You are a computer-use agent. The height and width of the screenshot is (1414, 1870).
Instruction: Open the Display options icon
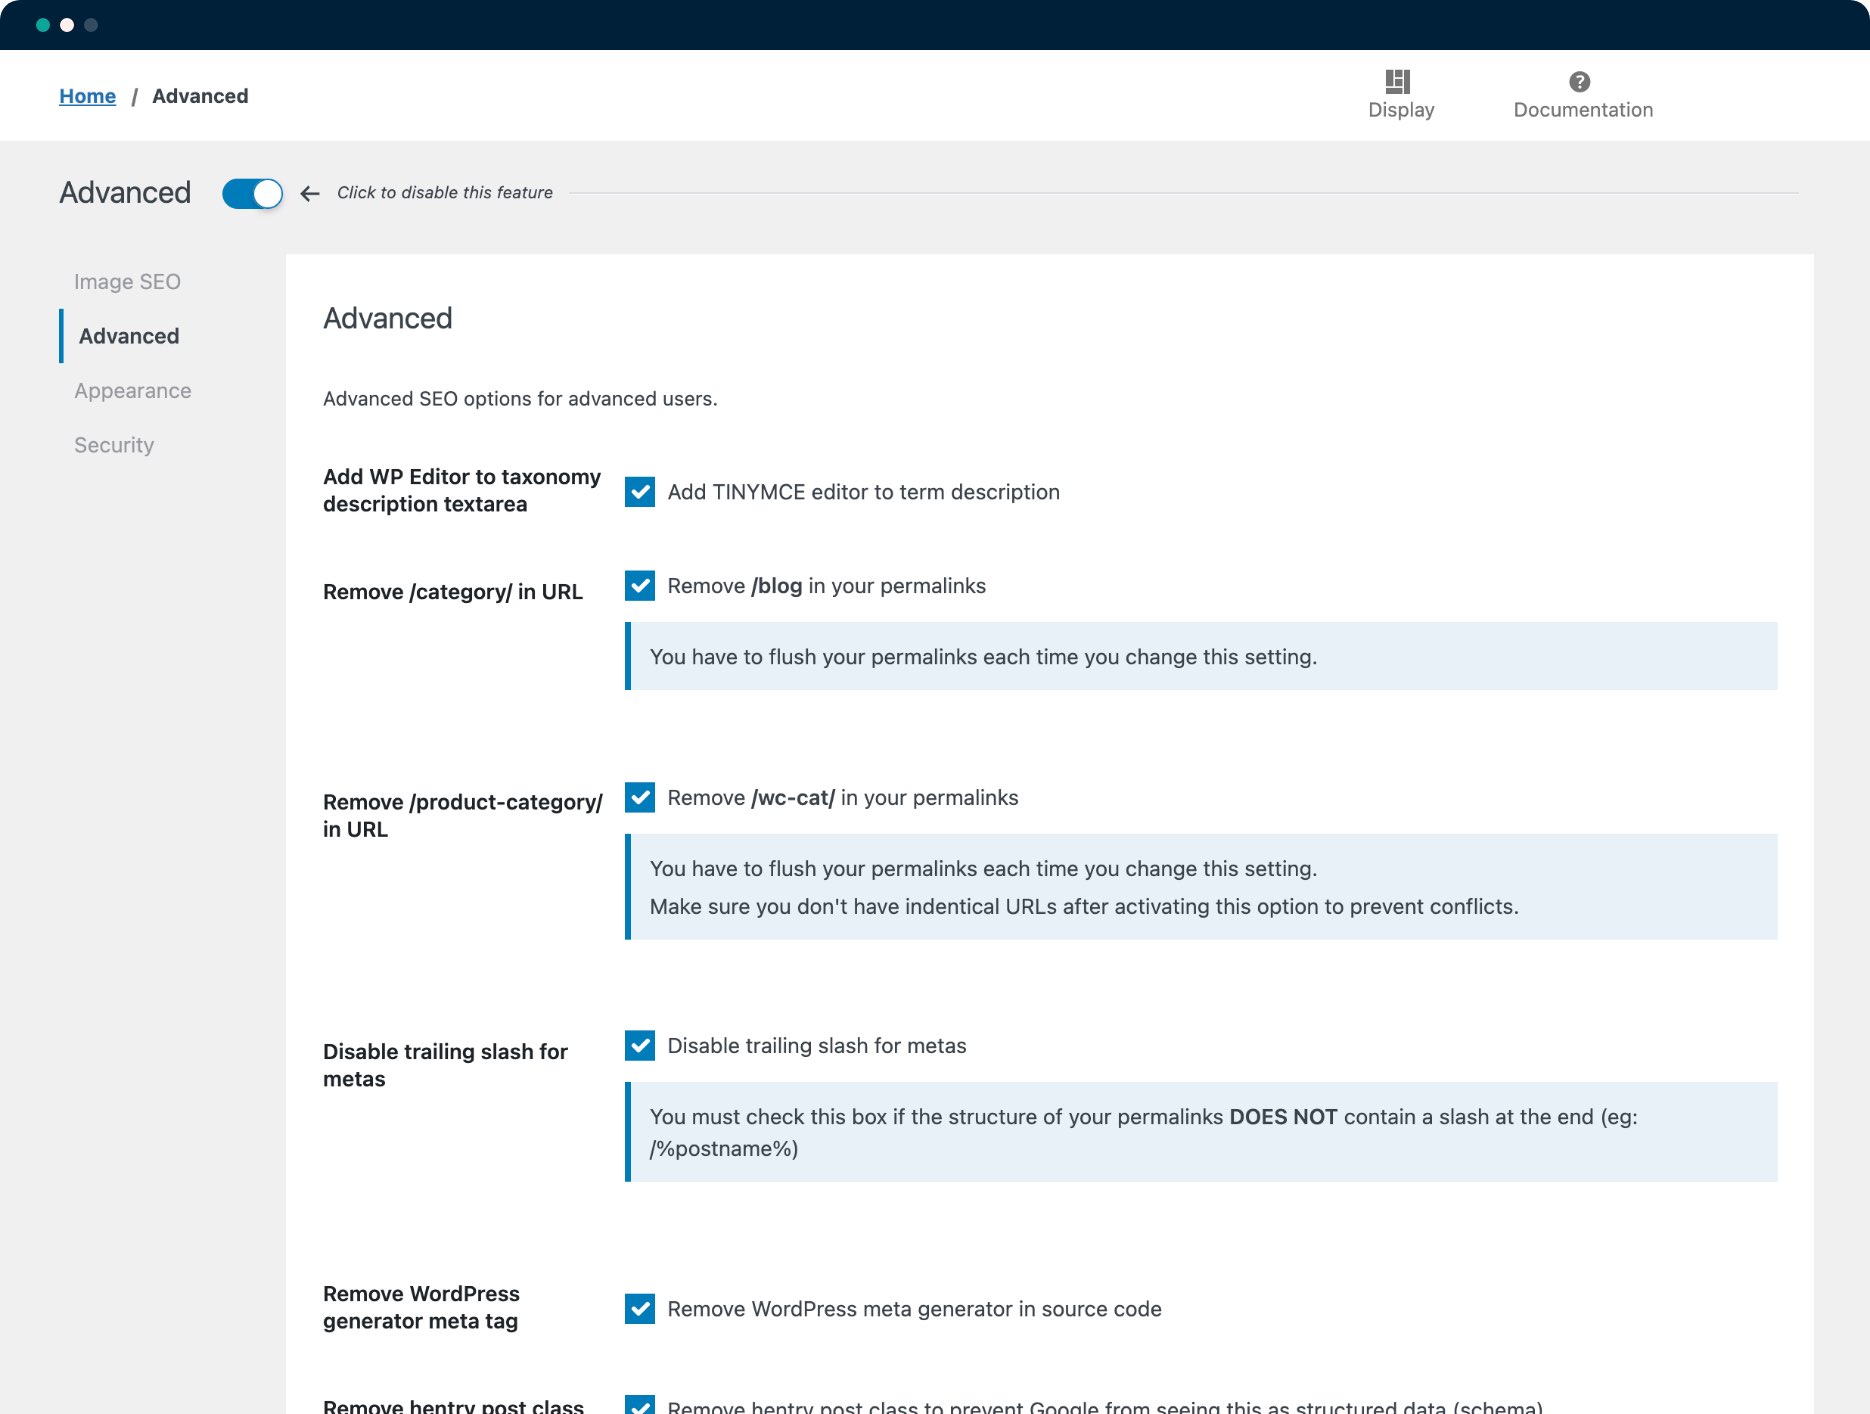(1398, 81)
